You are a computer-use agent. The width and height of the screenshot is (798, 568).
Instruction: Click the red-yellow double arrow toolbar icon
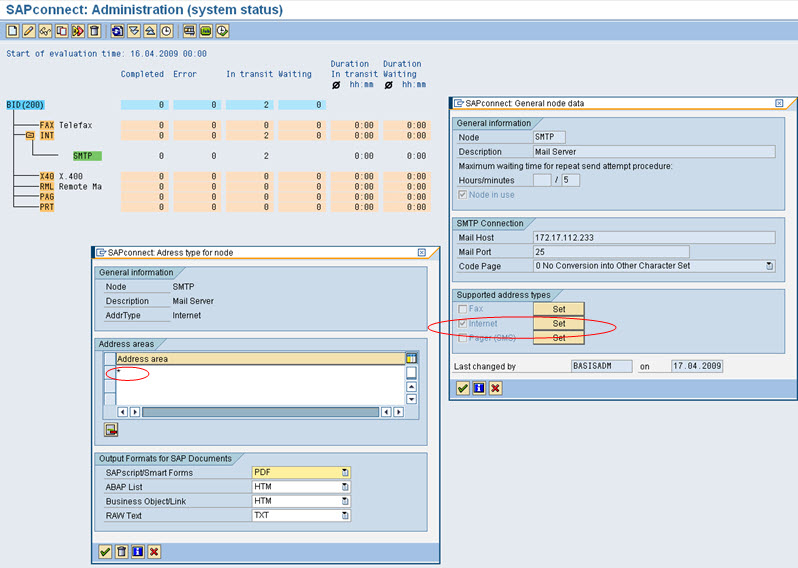coord(78,31)
